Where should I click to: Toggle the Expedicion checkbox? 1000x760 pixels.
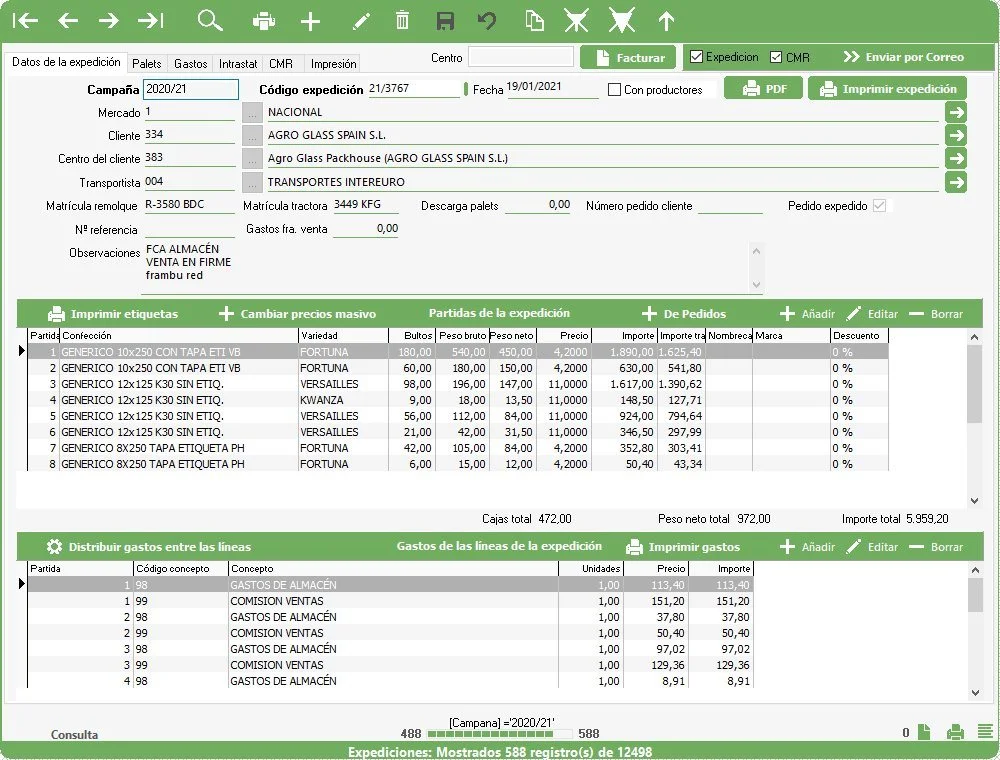[x=696, y=57]
